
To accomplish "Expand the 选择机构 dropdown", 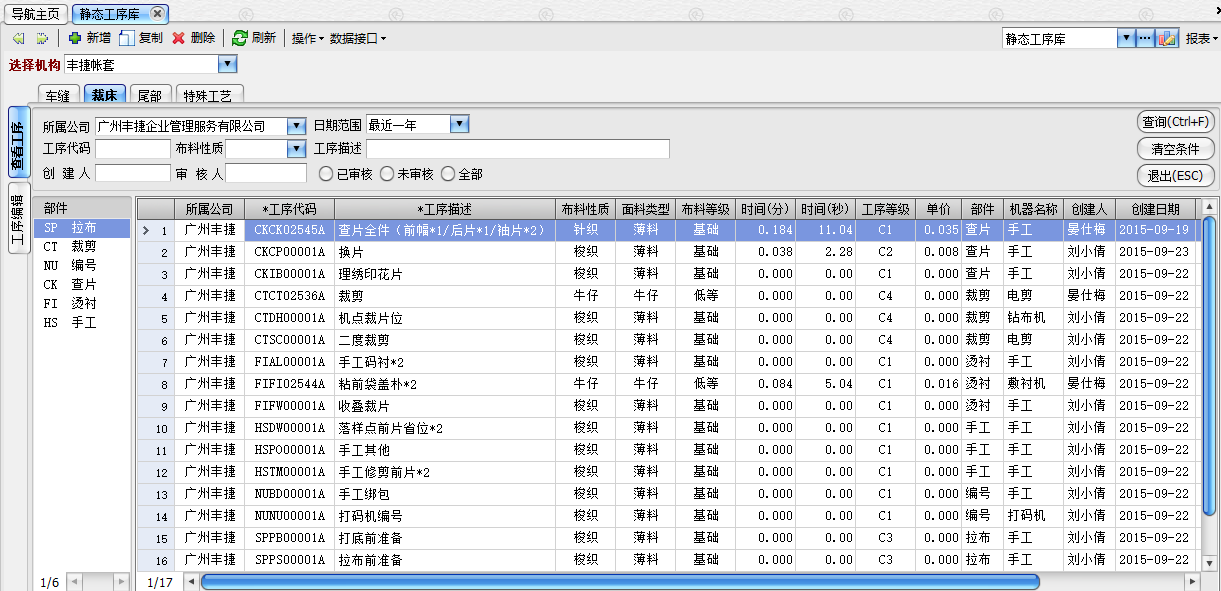I will click(x=227, y=65).
